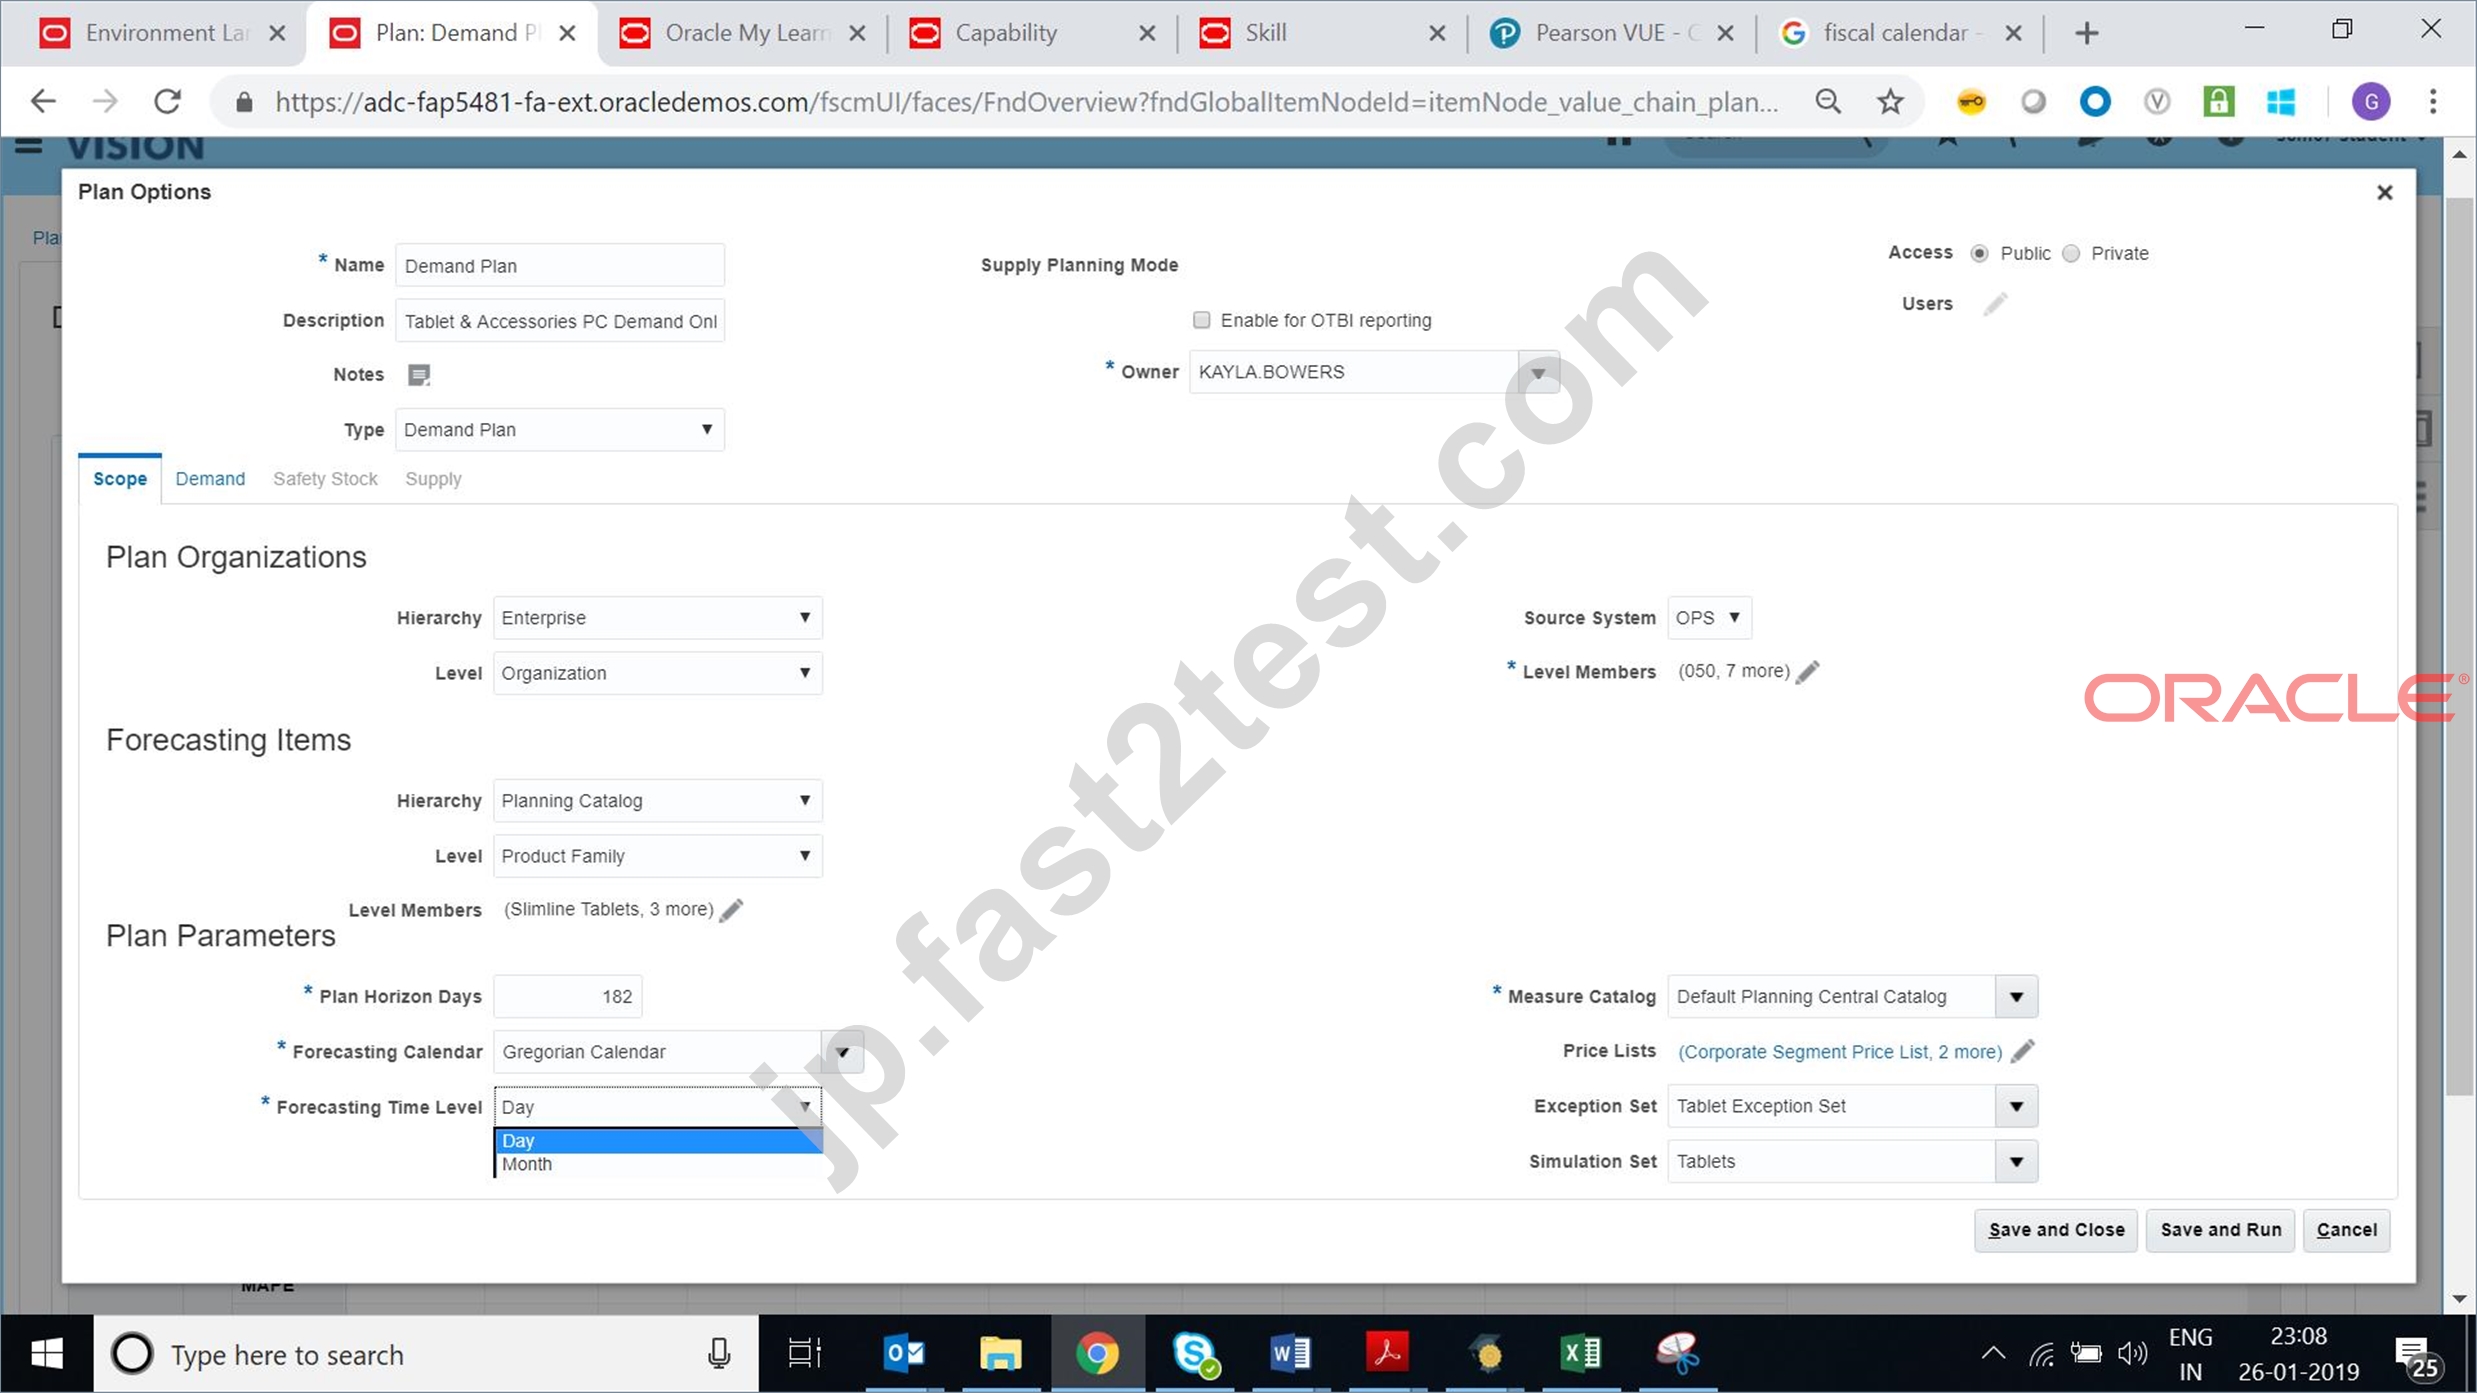Image resolution: width=2477 pixels, height=1393 pixels.
Task: Go back in browser history
Action: point(43,101)
